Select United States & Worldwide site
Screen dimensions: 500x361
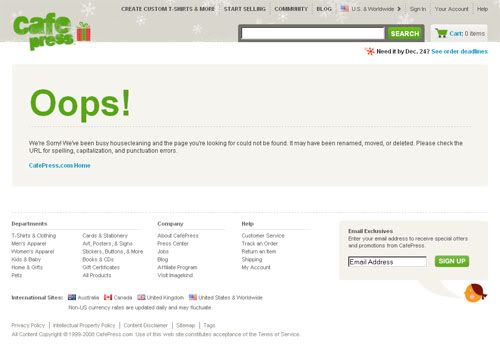[x=231, y=297]
